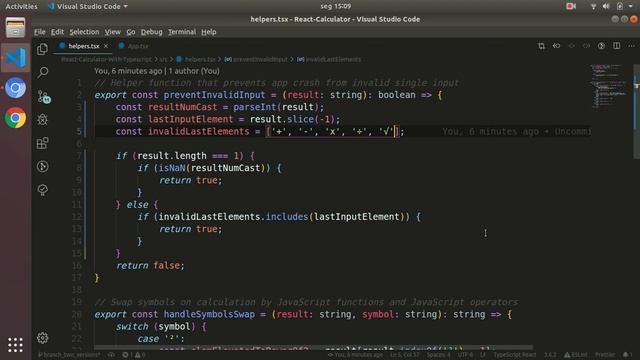Click the '1 author (You)' code lens
Image resolution: width=640 pixels, height=360 pixels.
click(194, 71)
